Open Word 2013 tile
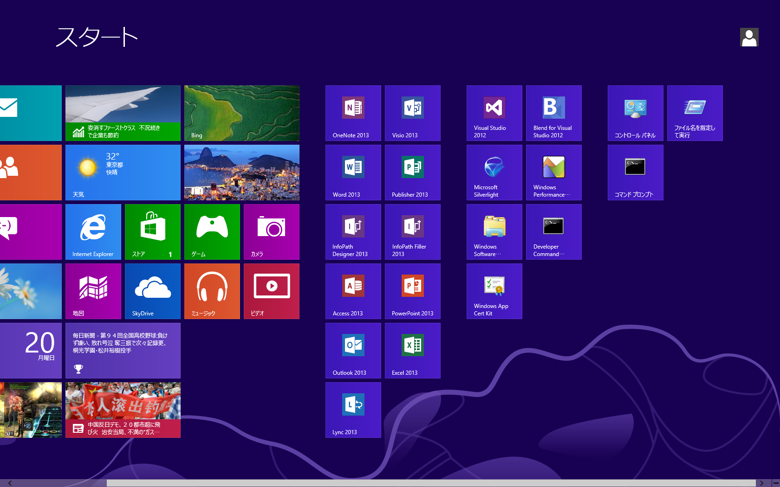 [353, 173]
